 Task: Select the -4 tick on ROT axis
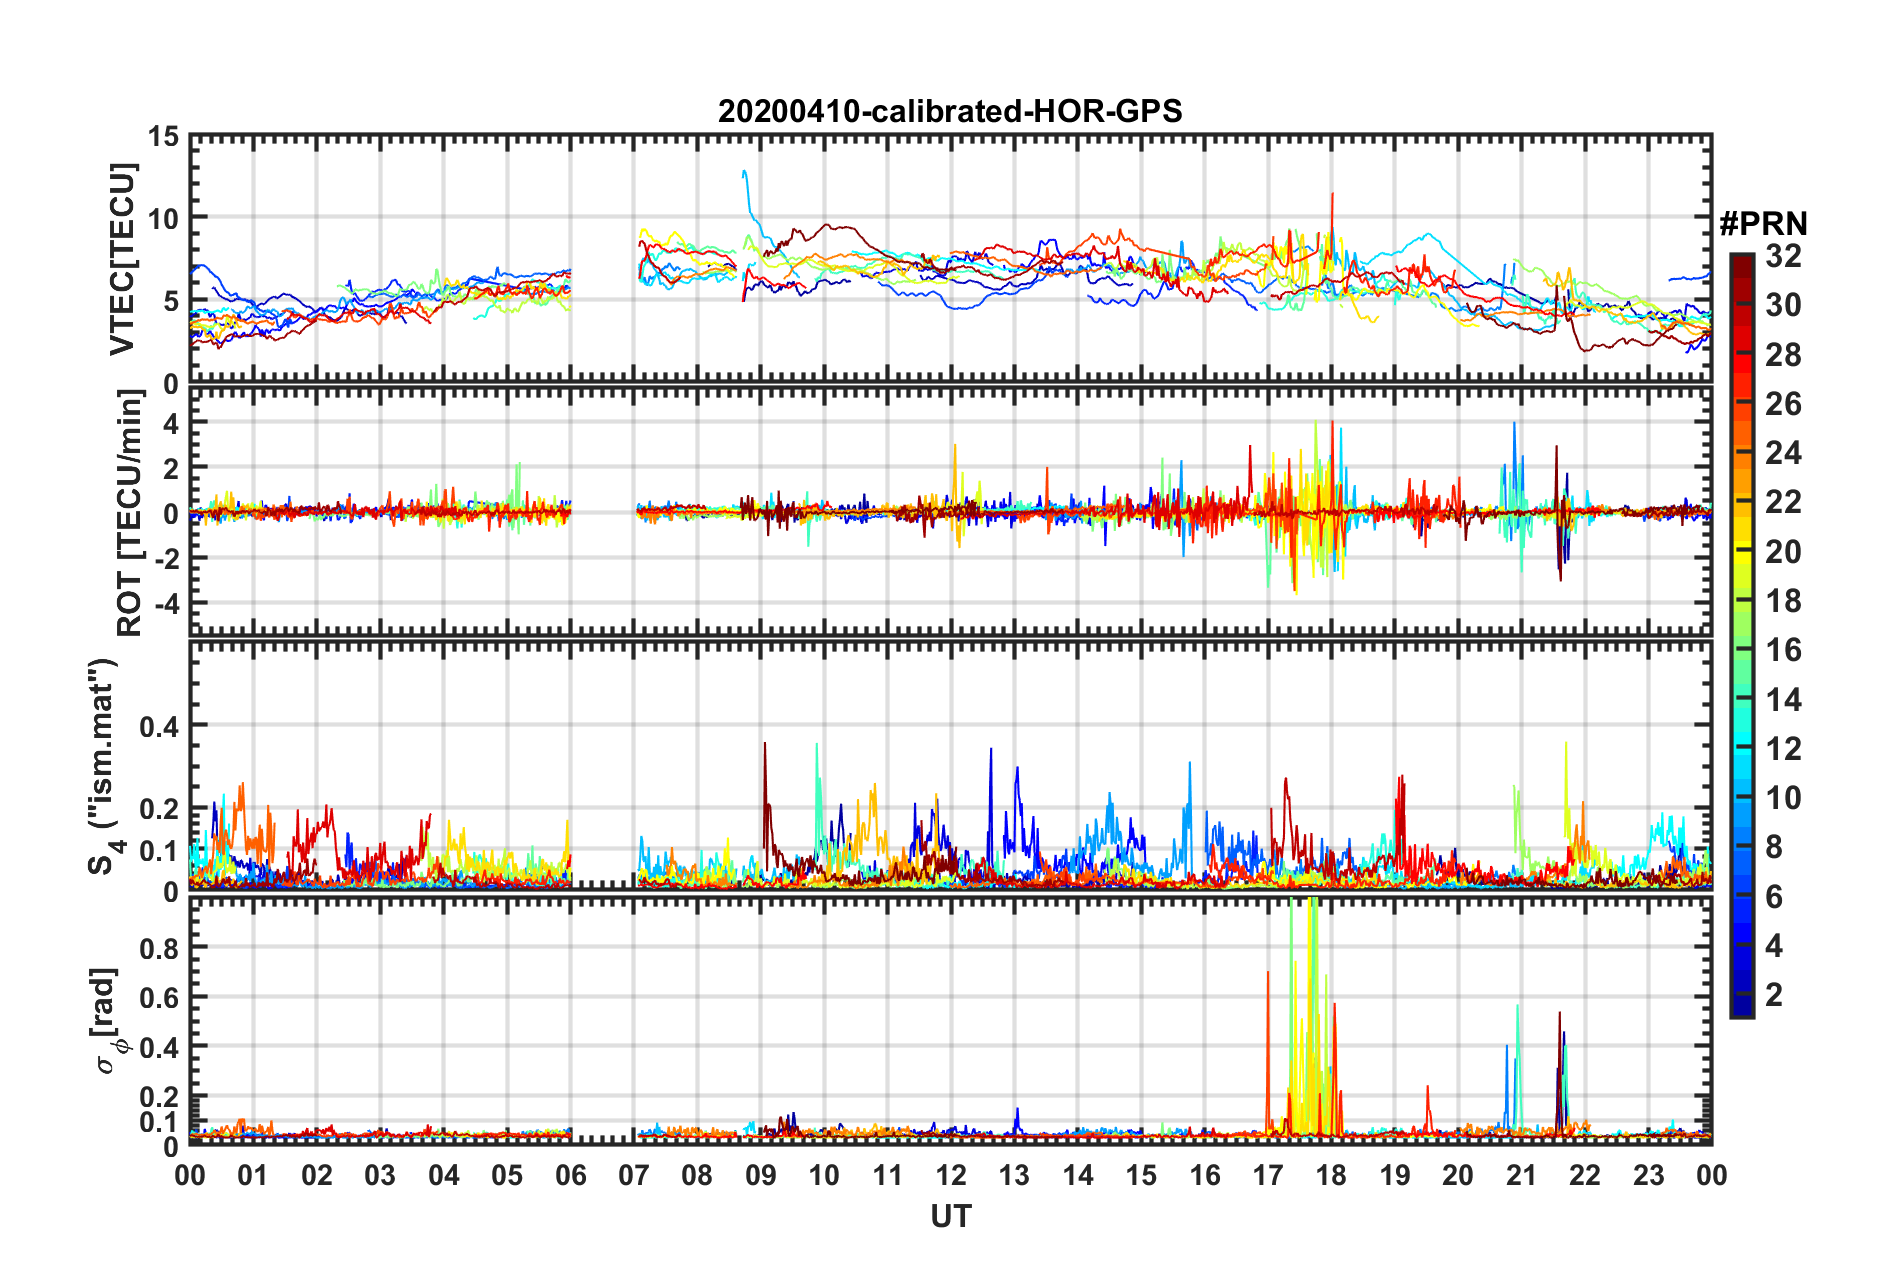(166, 603)
